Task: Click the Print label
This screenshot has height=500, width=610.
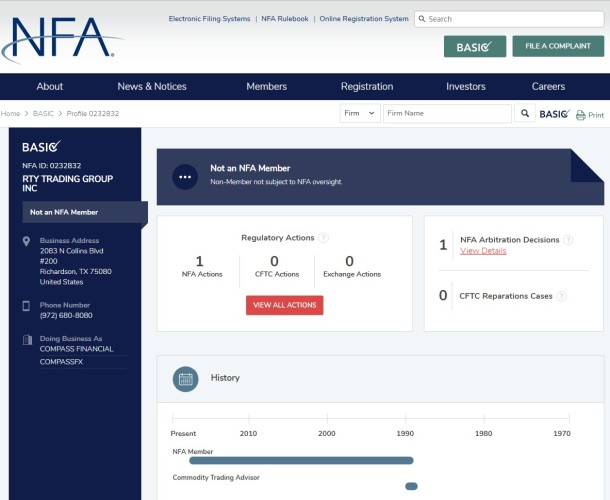Action: pos(596,115)
